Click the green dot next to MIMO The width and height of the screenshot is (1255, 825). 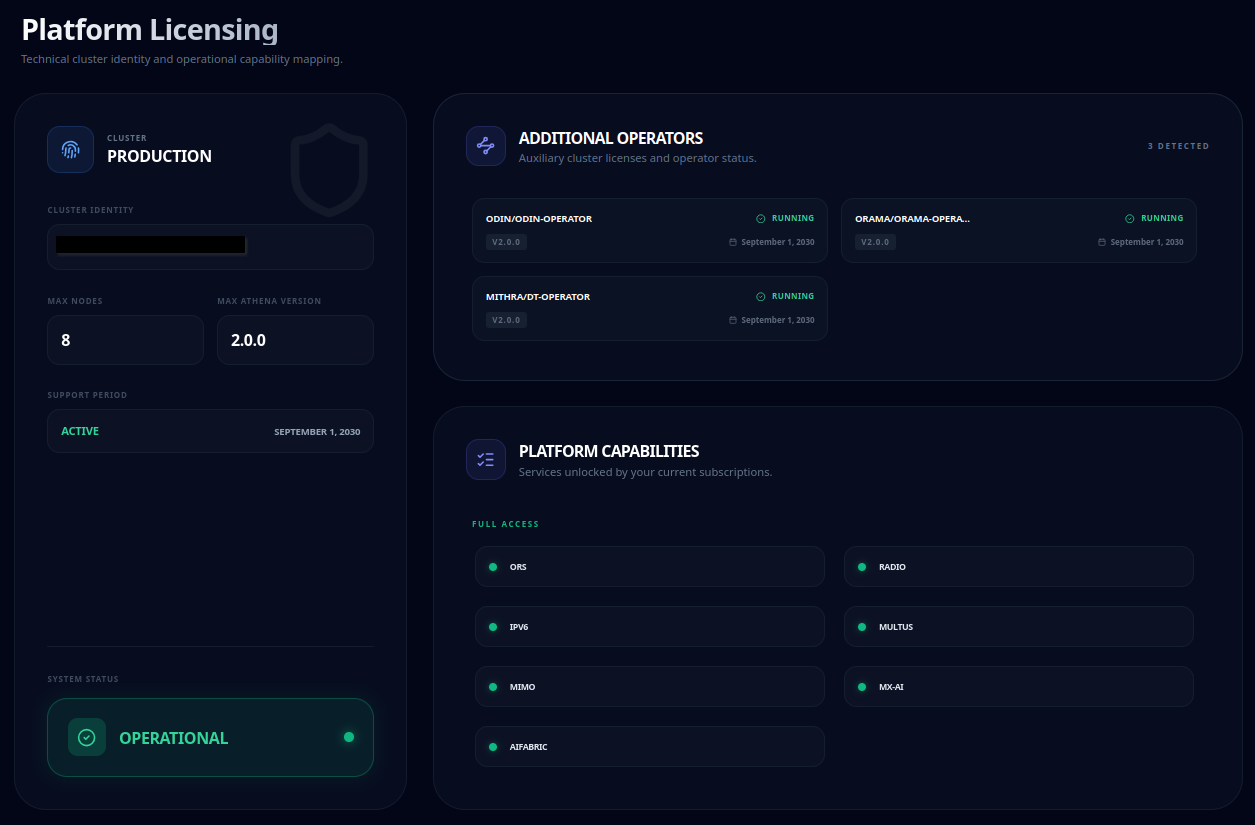tap(493, 687)
